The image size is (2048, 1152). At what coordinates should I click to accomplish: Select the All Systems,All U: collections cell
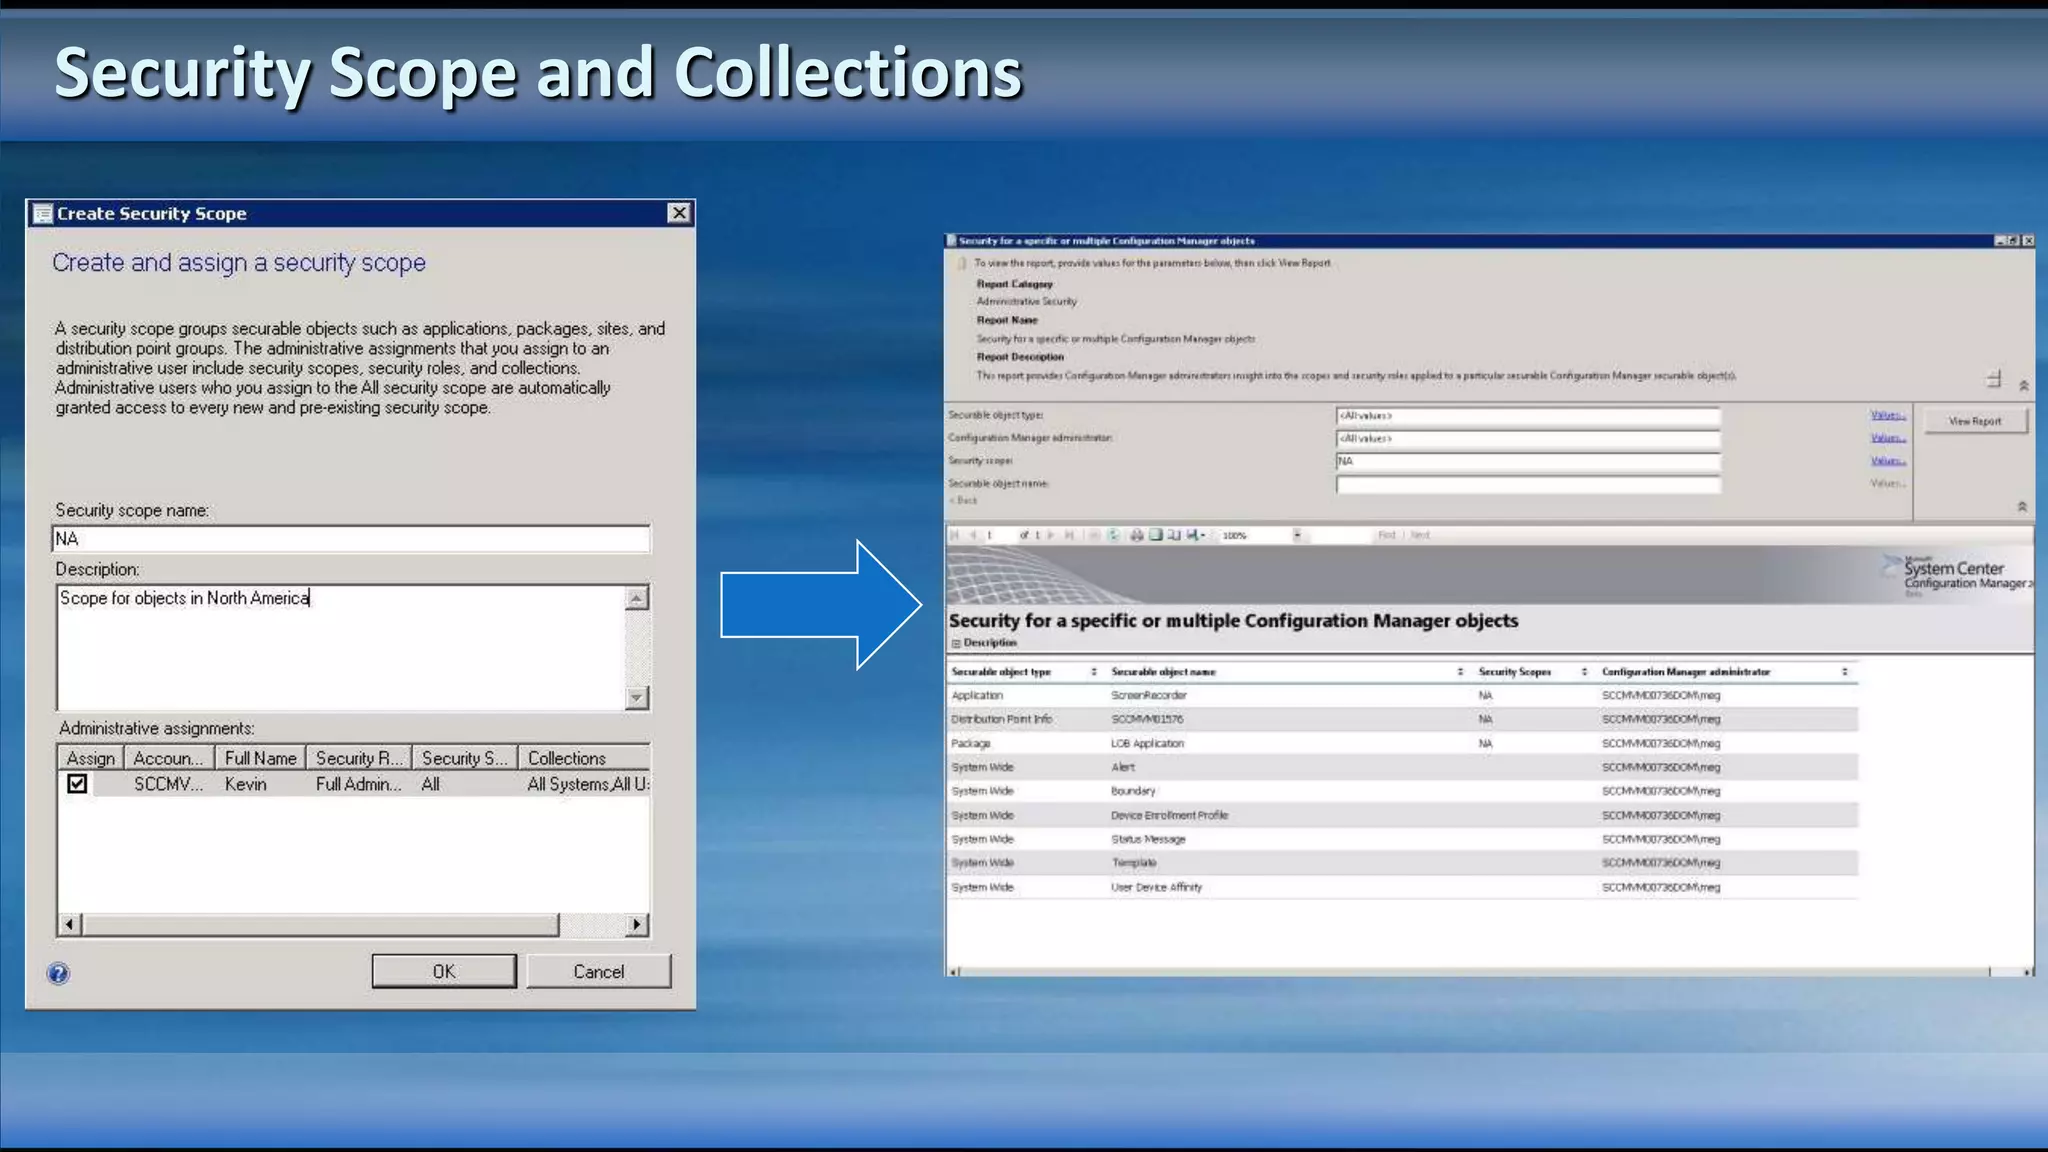[588, 784]
